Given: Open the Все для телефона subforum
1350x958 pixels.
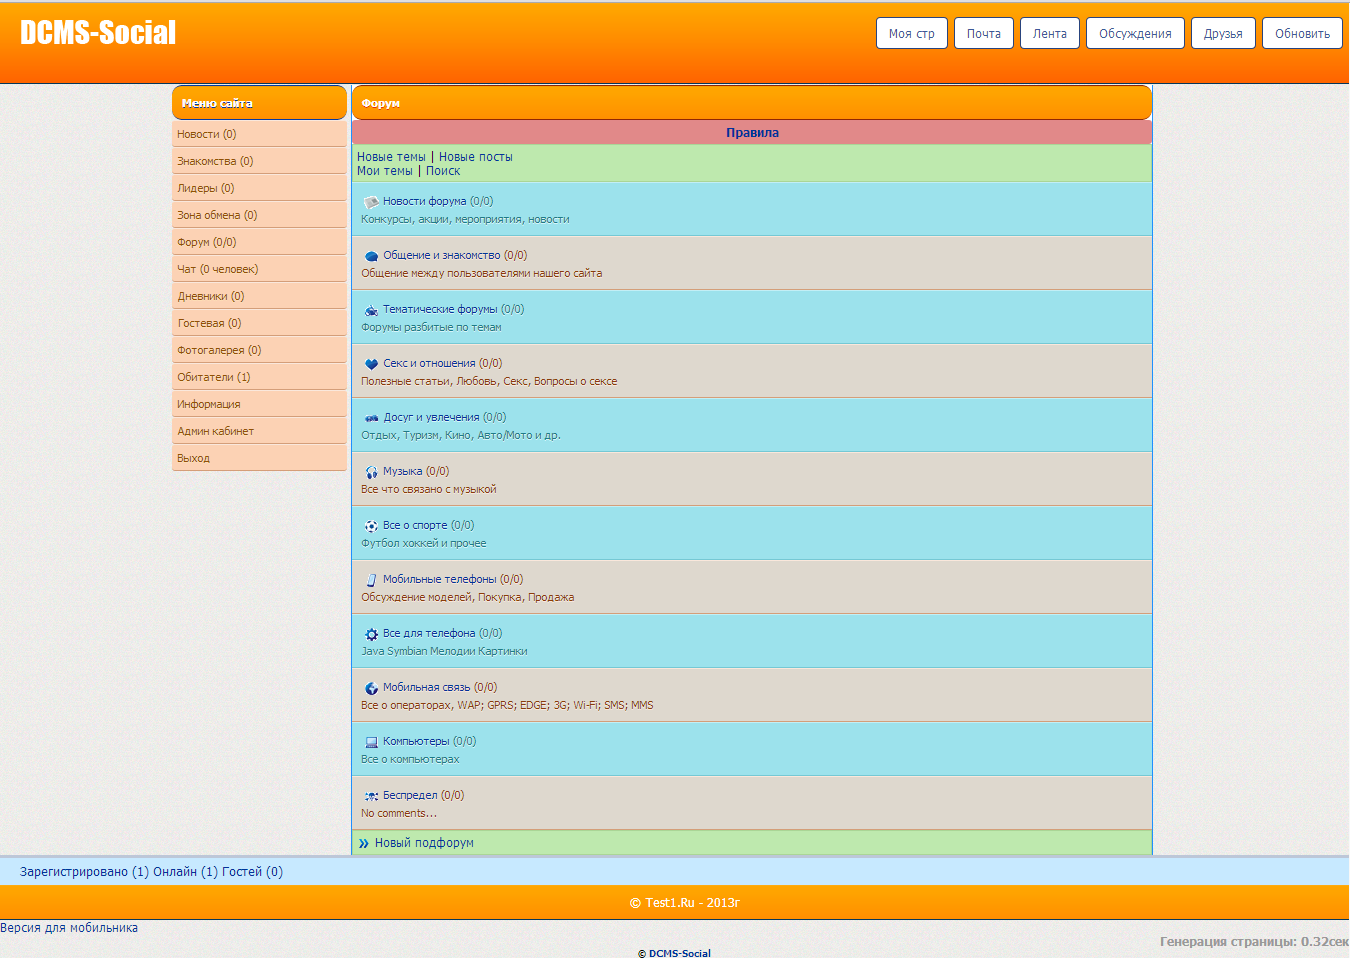Looking at the screenshot, I should 429,633.
